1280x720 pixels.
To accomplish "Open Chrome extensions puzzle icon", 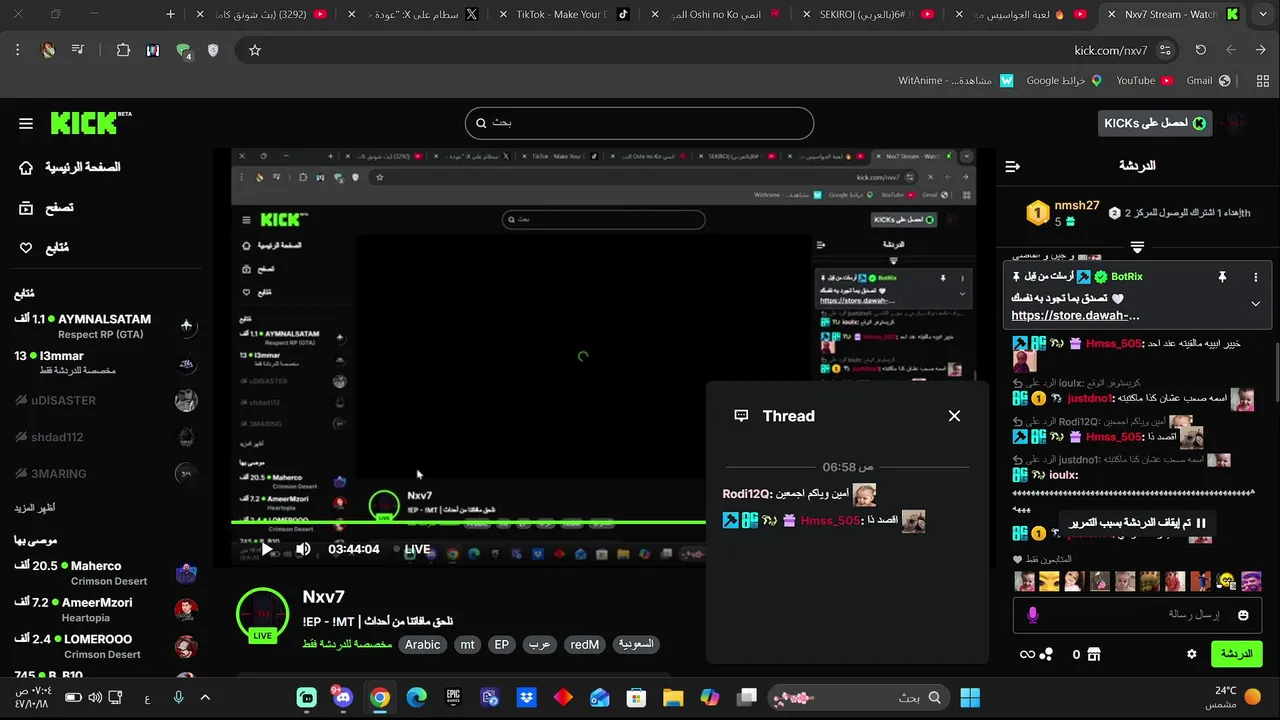I will tap(123, 50).
